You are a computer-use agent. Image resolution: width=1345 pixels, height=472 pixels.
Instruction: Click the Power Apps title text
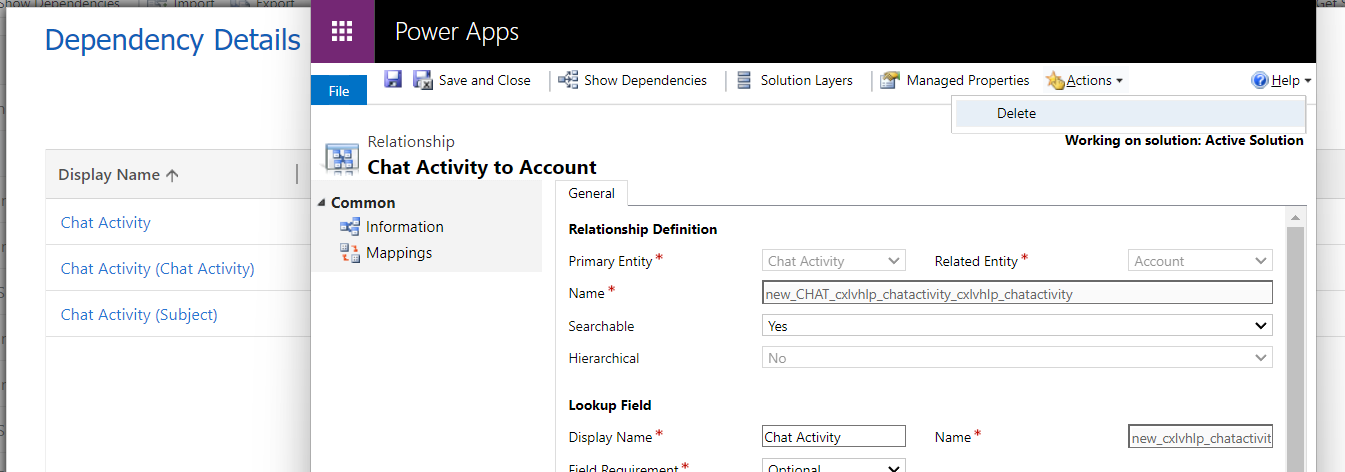tap(457, 32)
